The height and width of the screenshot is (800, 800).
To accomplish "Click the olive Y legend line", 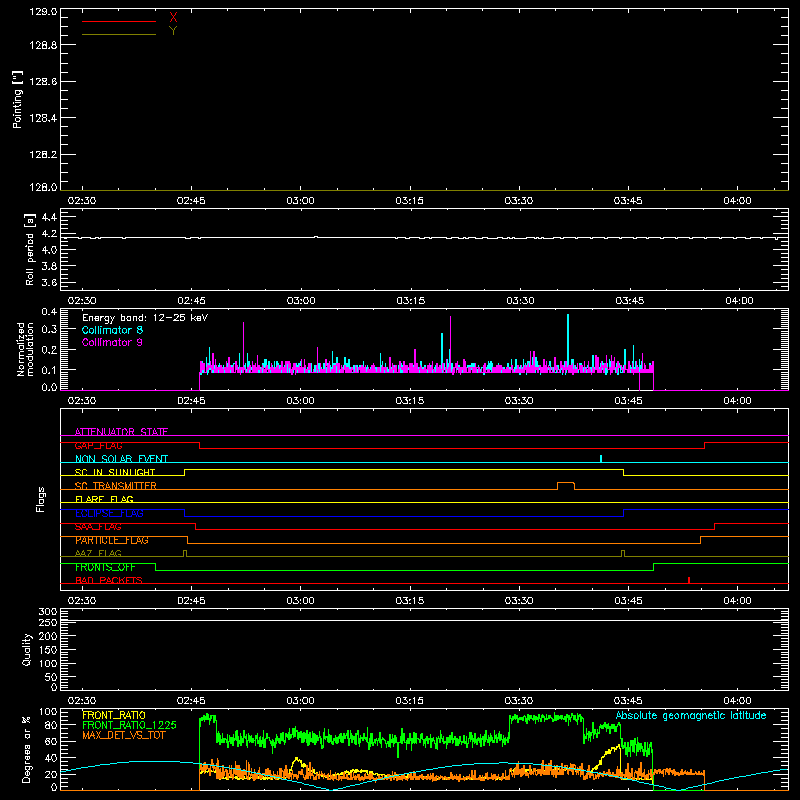I will tap(119, 35).
